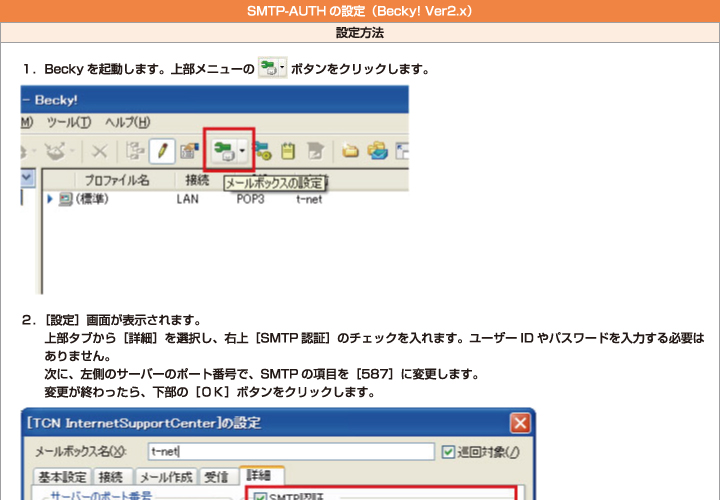Toggle the SMTP認証 checkbox
720x500 pixels.
click(x=260, y=498)
